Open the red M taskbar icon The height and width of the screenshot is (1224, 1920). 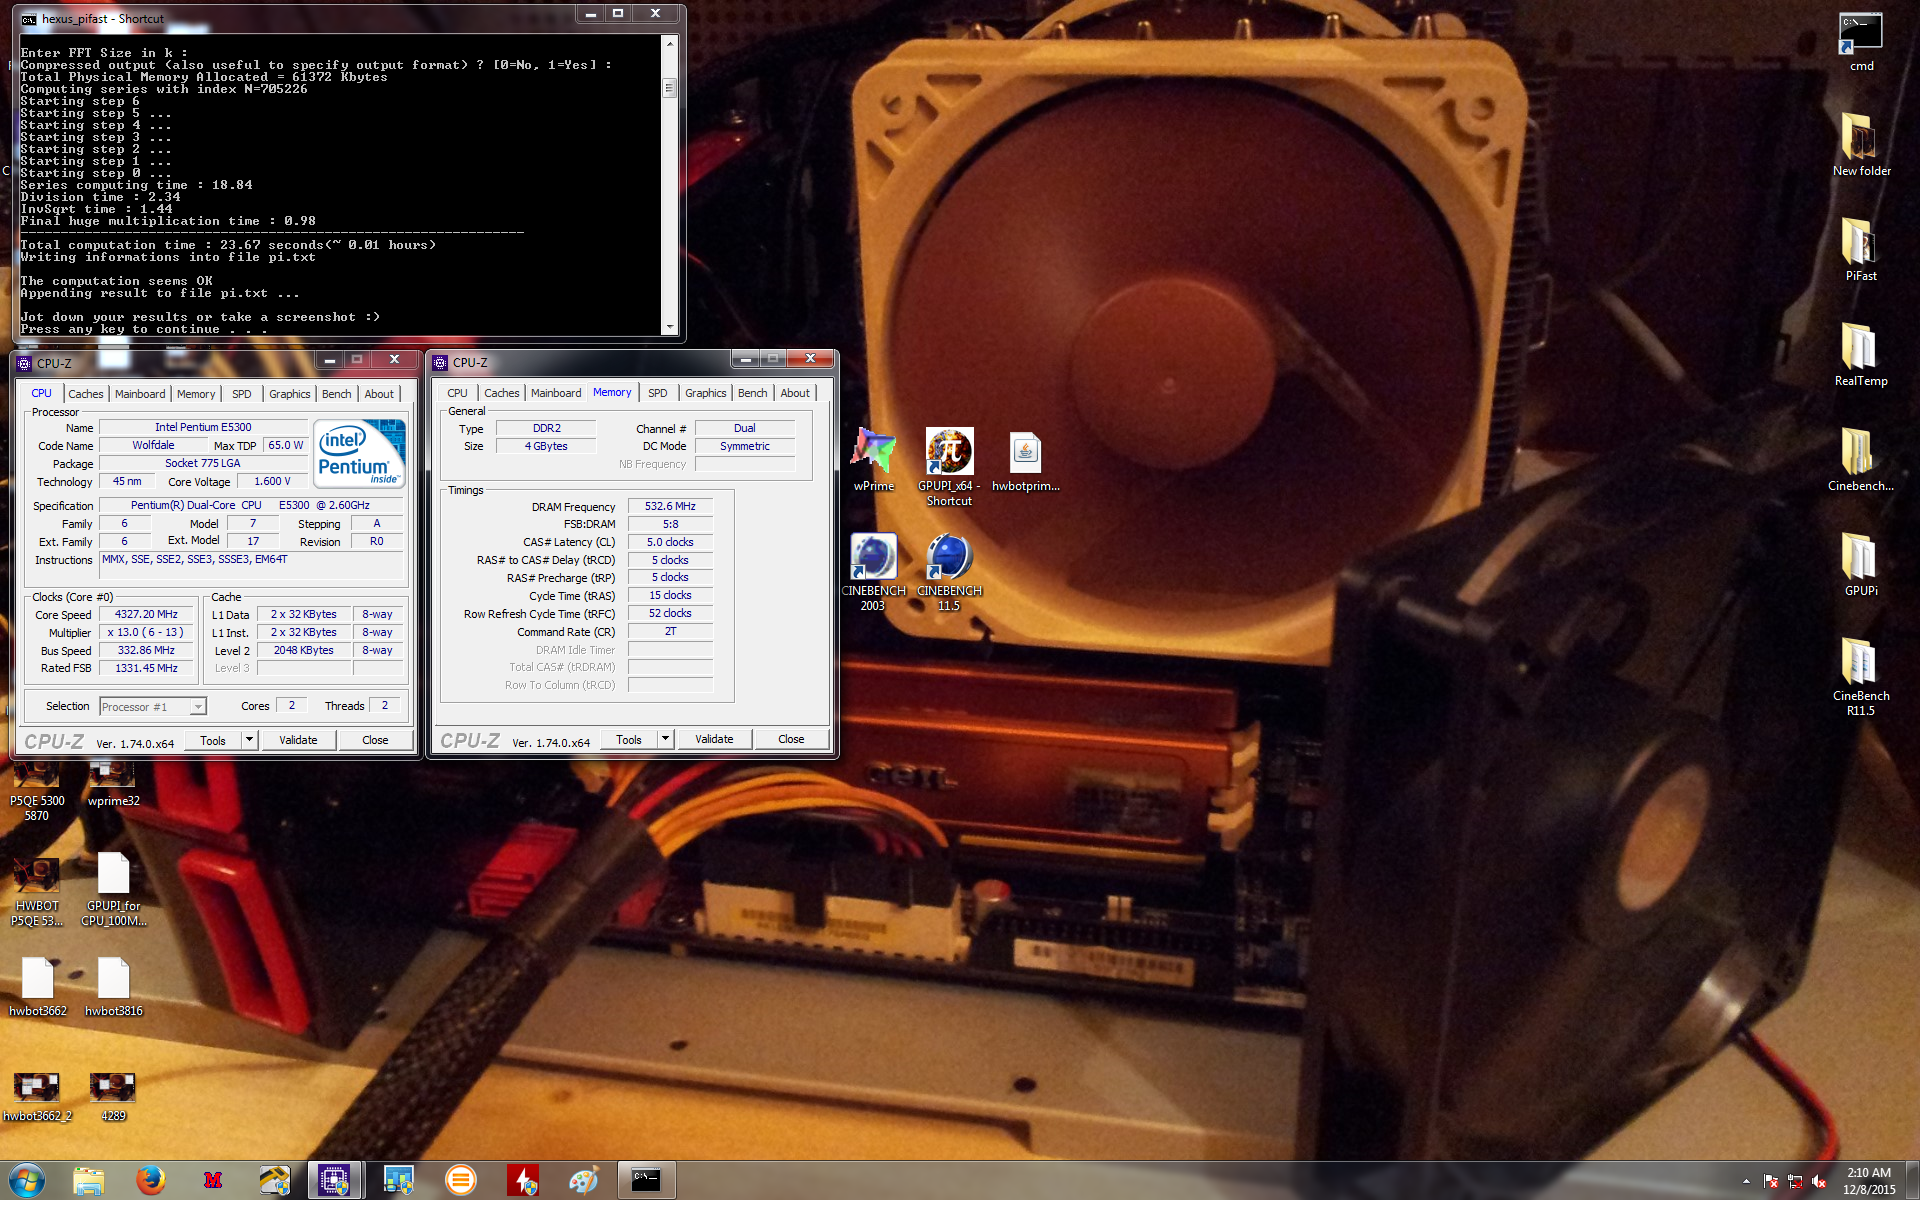coord(212,1181)
